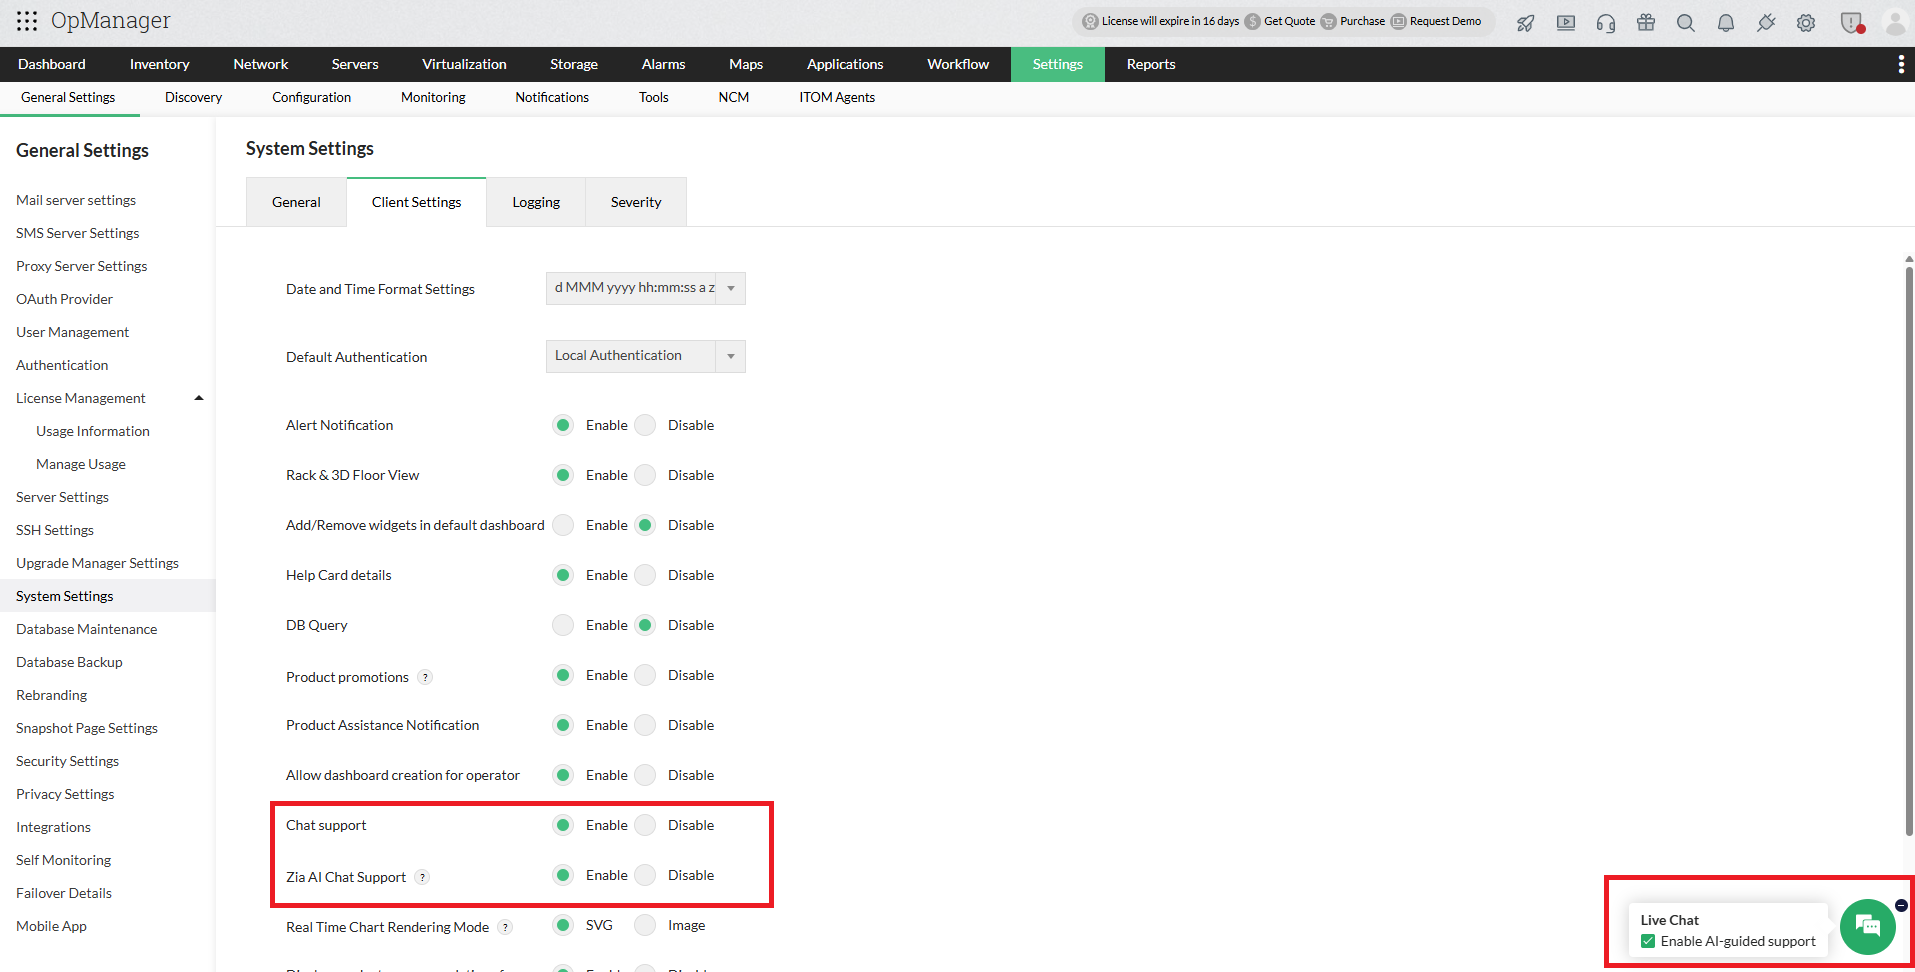The image size is (1915, 972).
Task: Open the alarm bell notifications icon
Action: click(1726, 23)
